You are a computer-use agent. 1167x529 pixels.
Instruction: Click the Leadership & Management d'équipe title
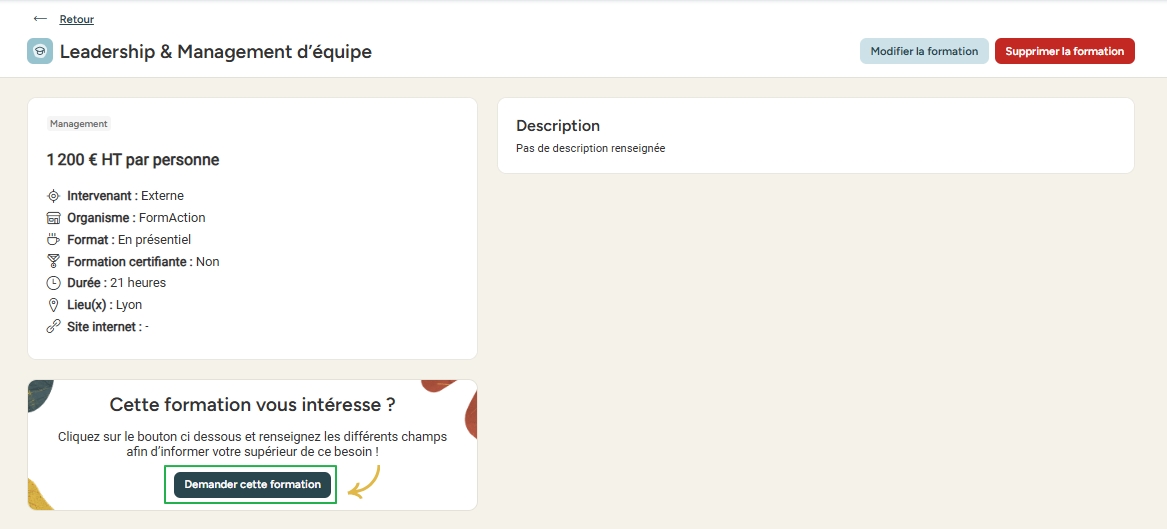[216, 51]
